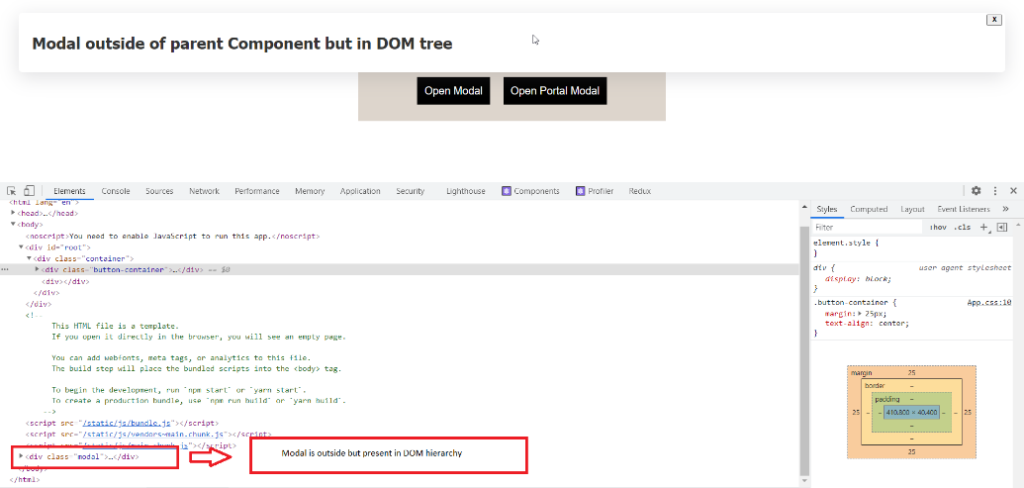Image resolution: width=1024 pixels, height=488 pixels.
Task: Toggle the computed styles sidebar icon
Action: point(1002,227)
